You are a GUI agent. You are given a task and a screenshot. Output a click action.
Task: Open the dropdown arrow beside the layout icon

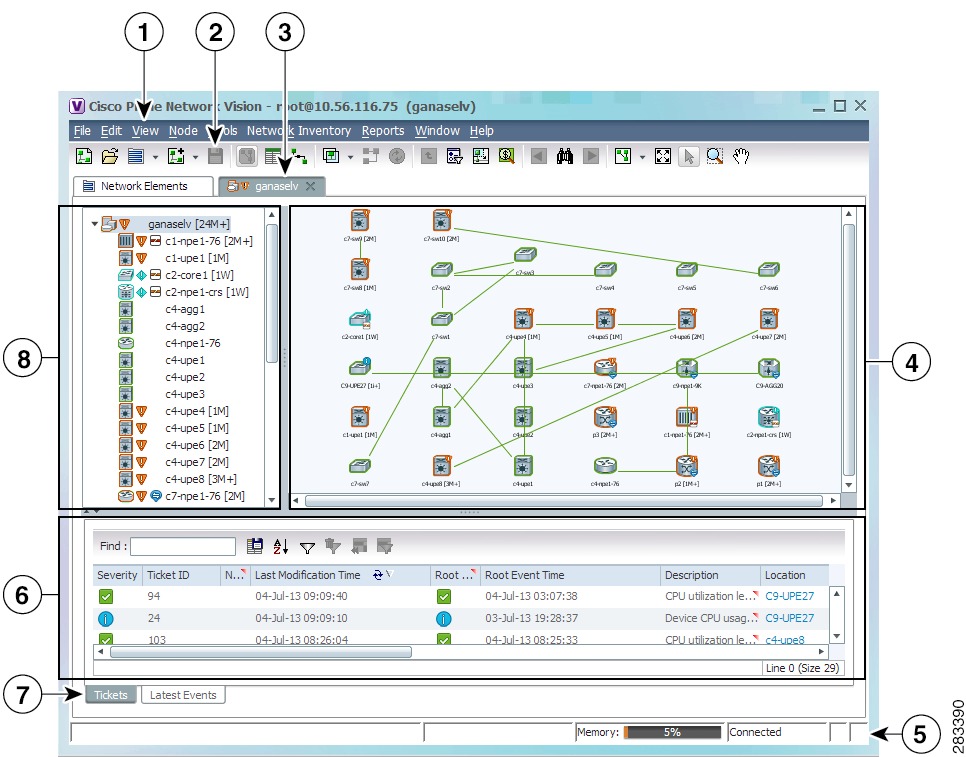(642, 158)
